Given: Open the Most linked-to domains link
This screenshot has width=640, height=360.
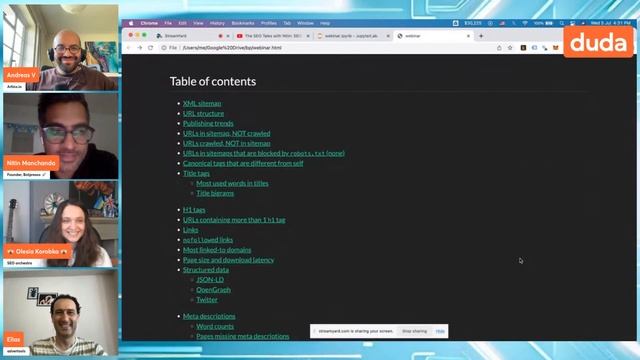Looking at the screenshot, I should [x=217, y=250].
